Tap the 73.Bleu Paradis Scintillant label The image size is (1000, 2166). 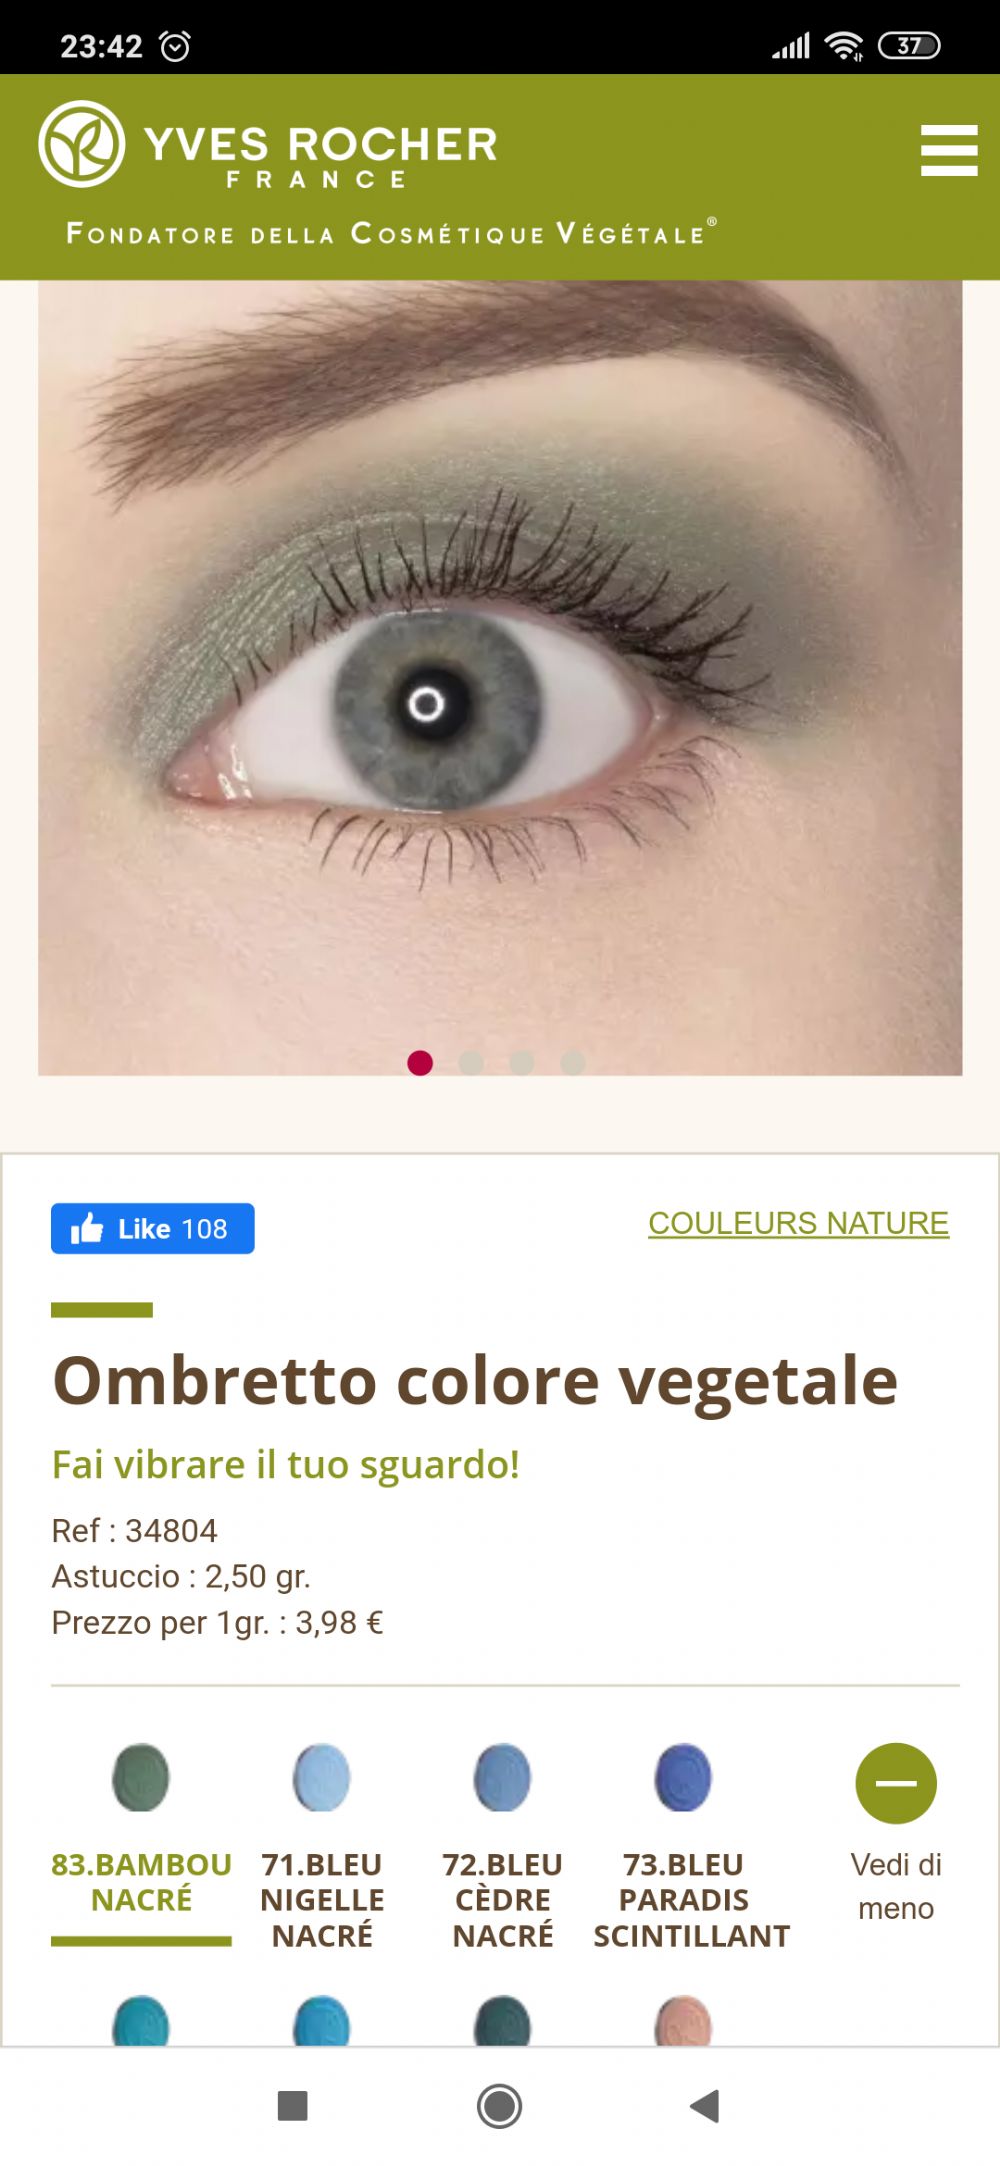click(691, 1900)
